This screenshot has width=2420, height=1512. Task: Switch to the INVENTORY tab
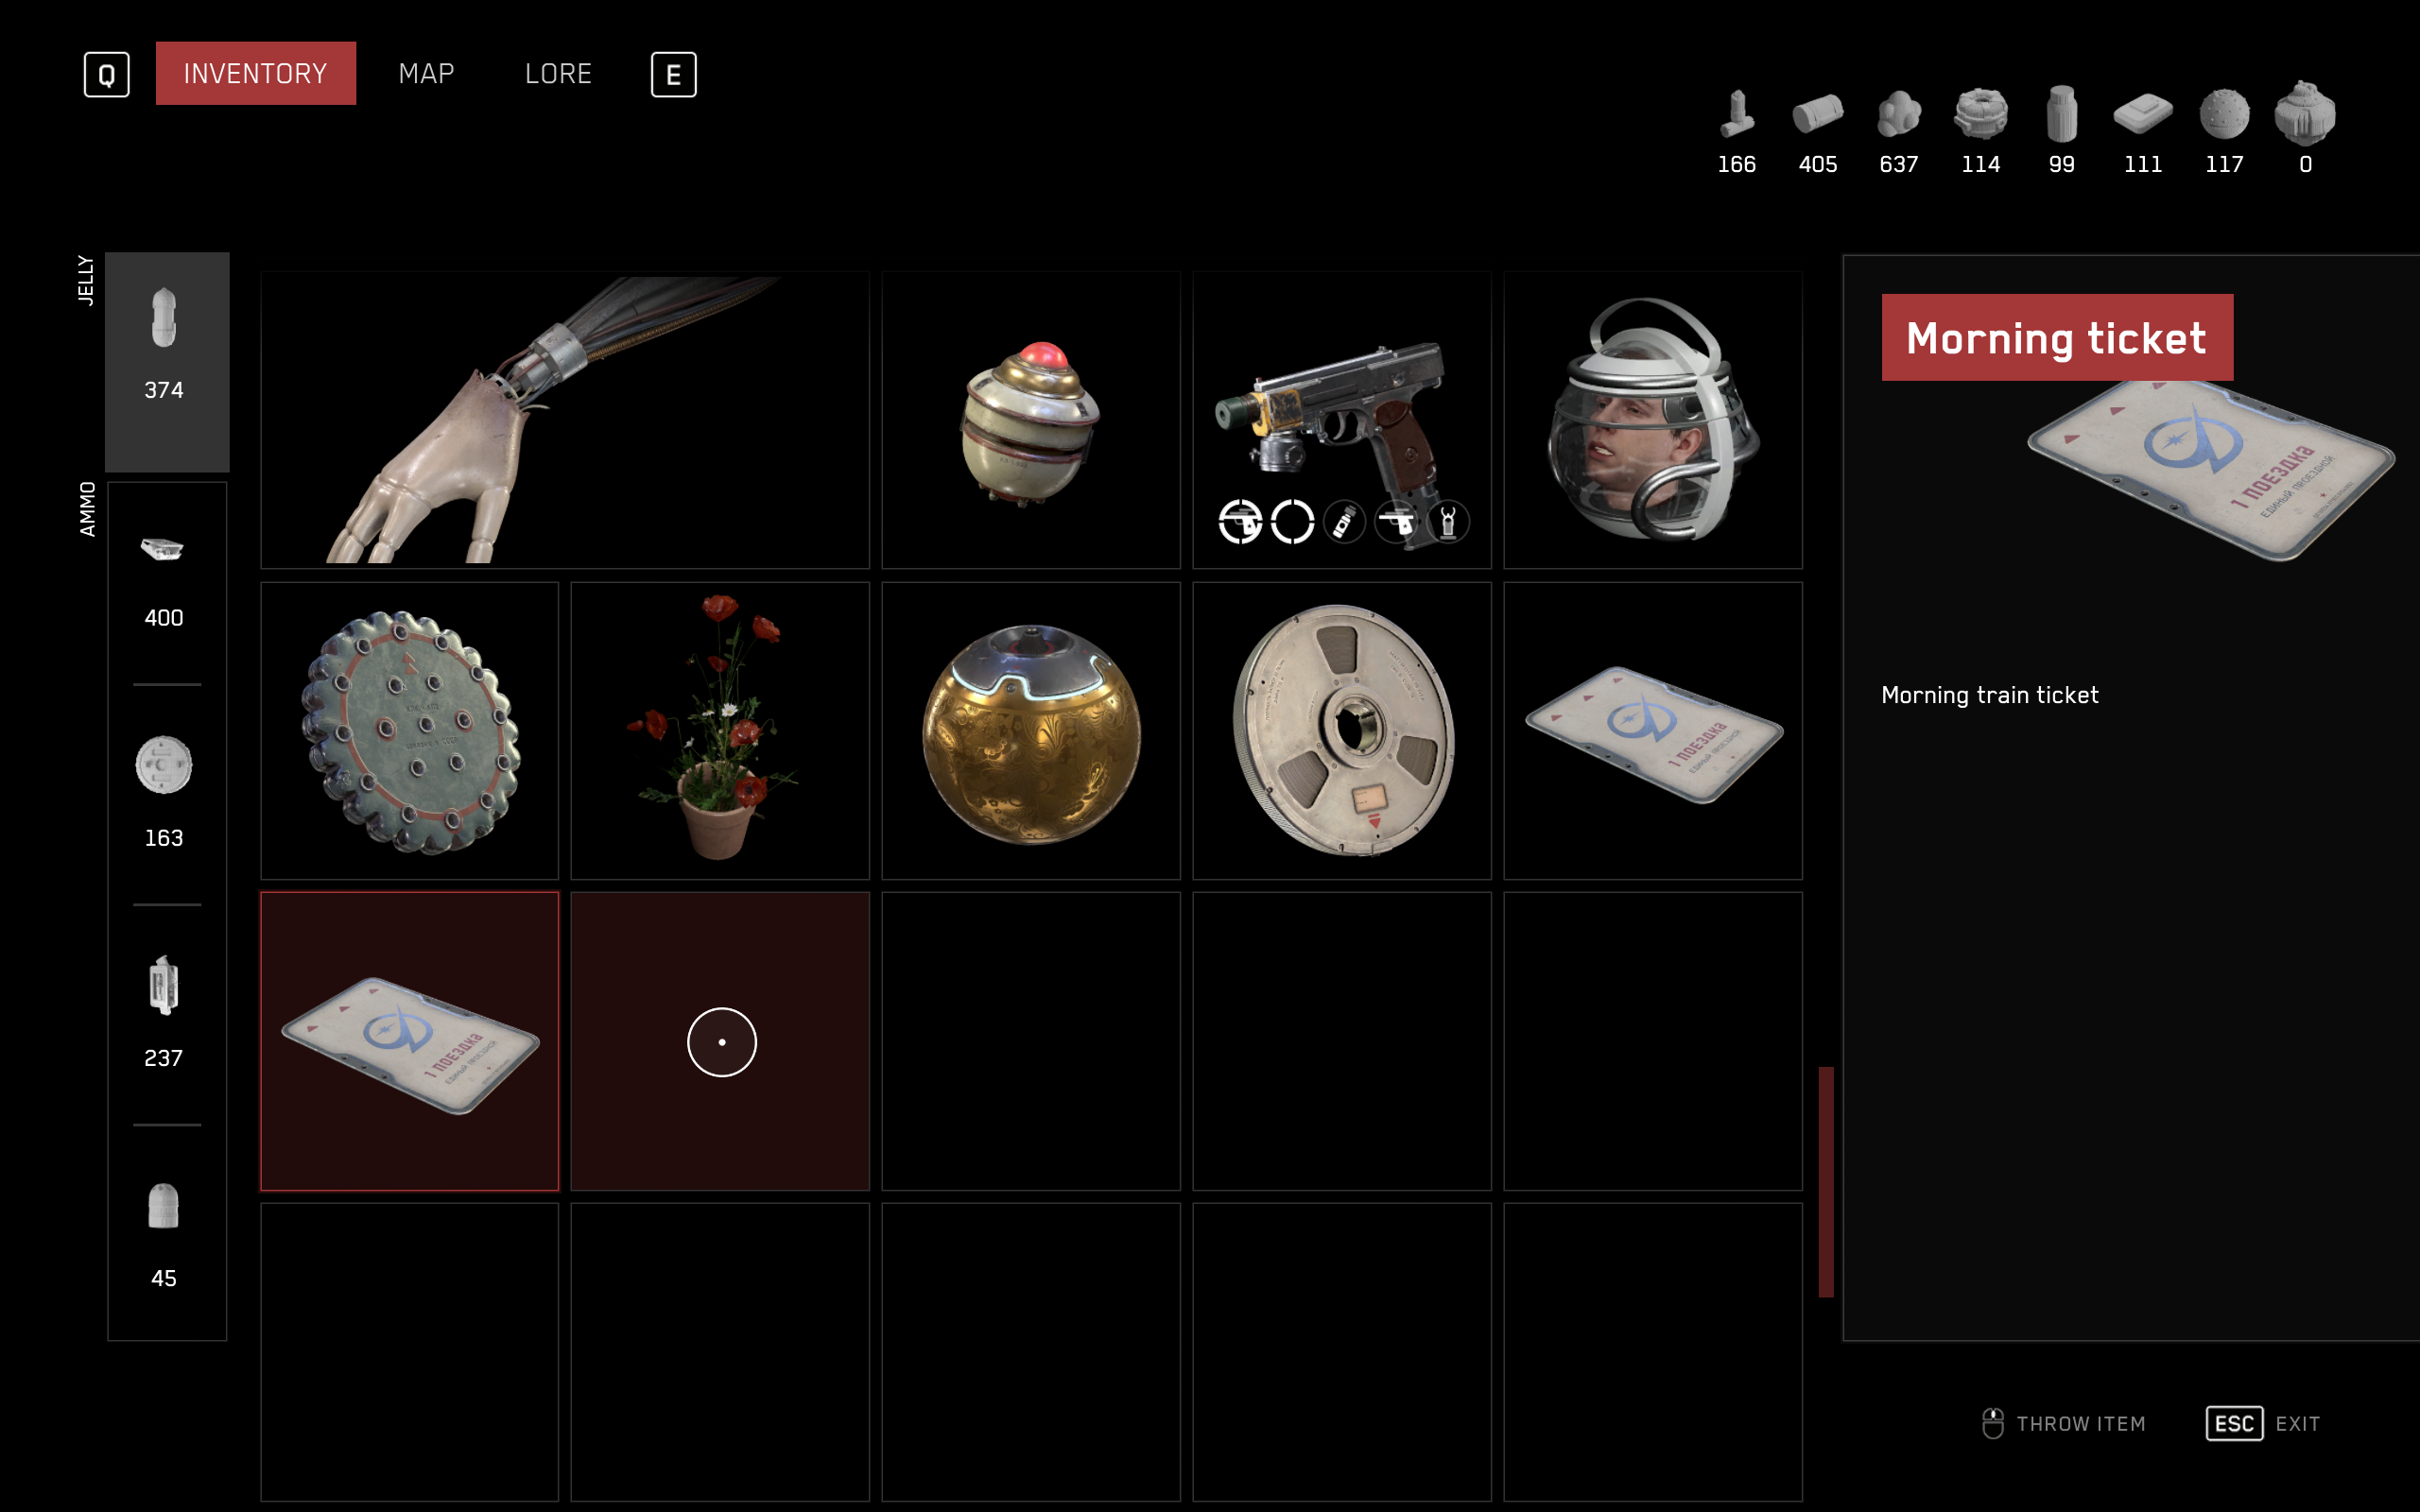(x=255, y=73)
